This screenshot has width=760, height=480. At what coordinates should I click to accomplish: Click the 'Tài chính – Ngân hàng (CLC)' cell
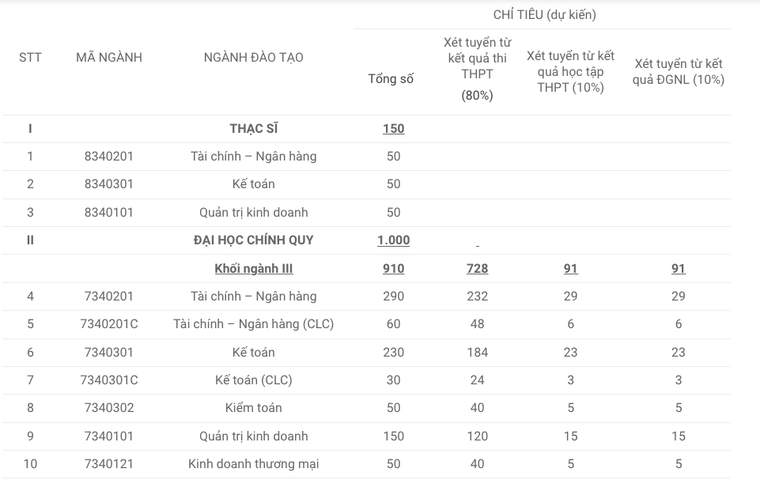253,324
